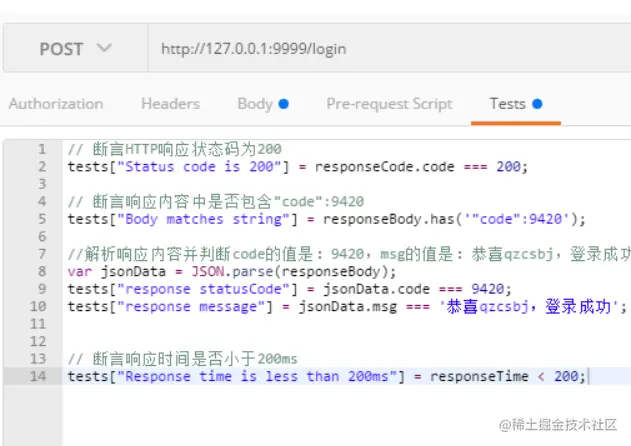The height and width of the screenshot is (446, 631).
Task: Click the "Body matches string" string
Action: [203, 219]
